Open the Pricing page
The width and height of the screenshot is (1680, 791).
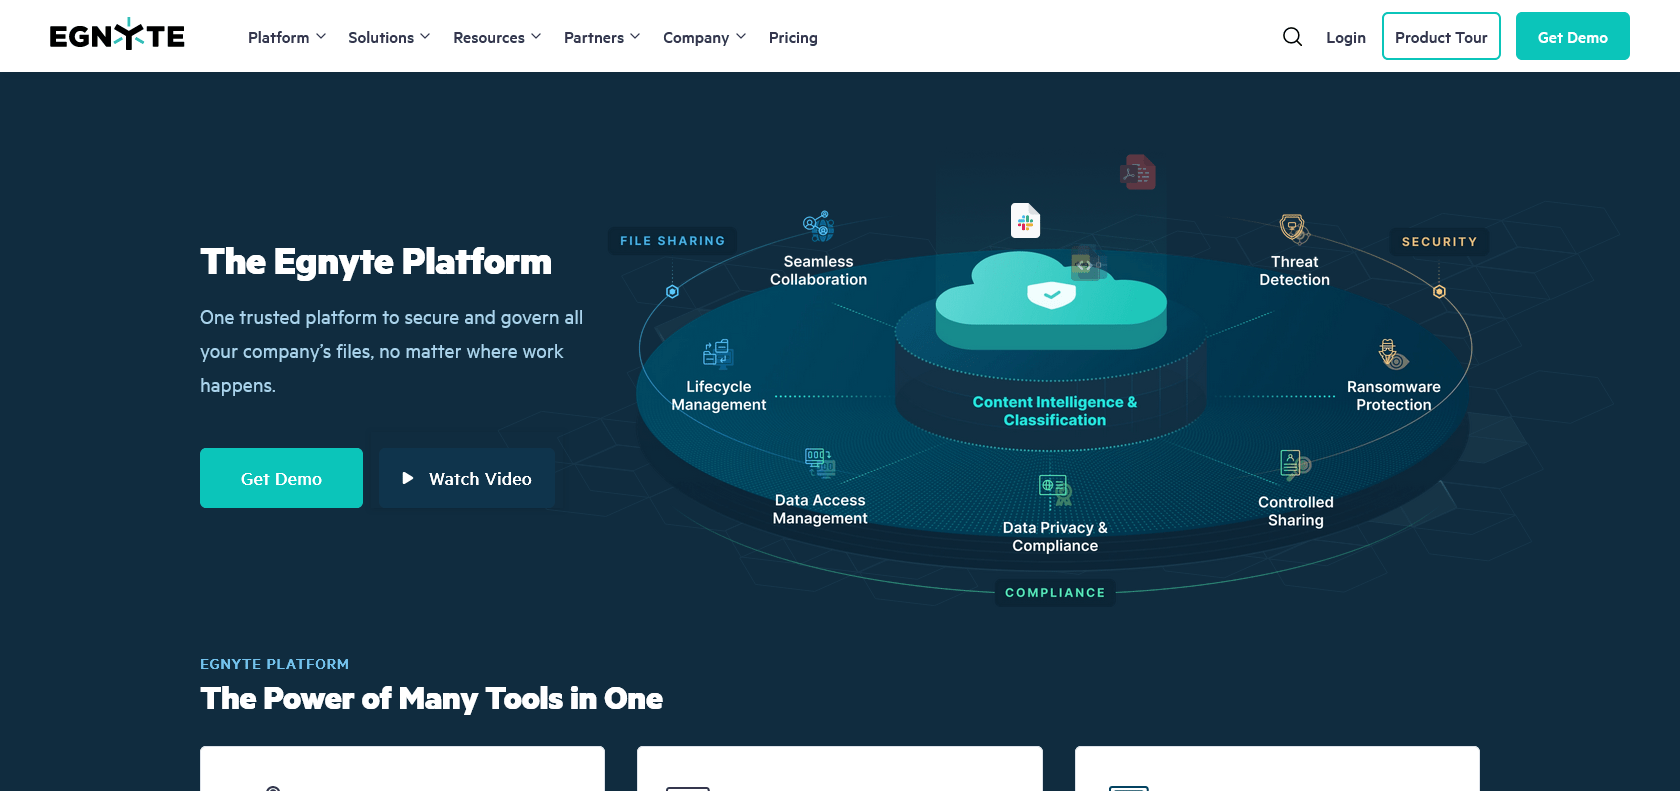(x=793, y=37)
